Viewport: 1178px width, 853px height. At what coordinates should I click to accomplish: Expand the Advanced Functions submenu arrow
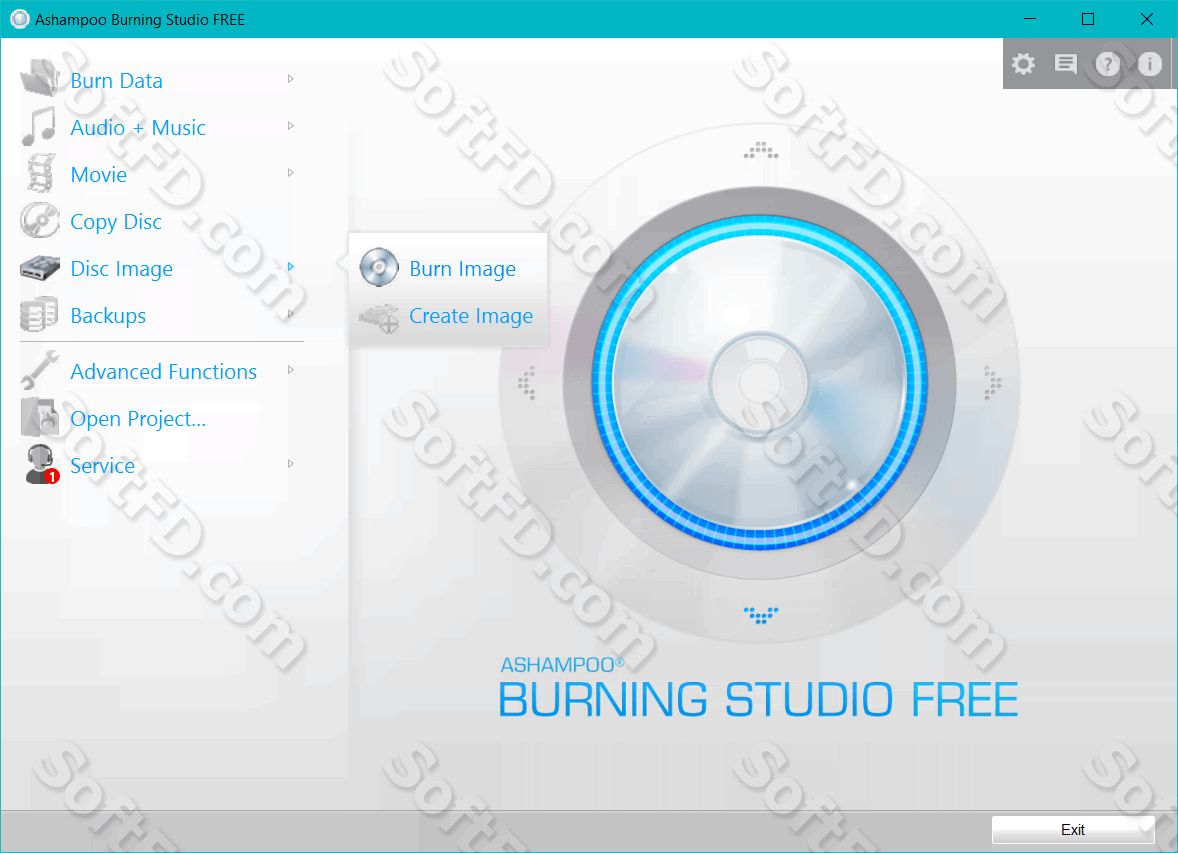tap(291, 370)
